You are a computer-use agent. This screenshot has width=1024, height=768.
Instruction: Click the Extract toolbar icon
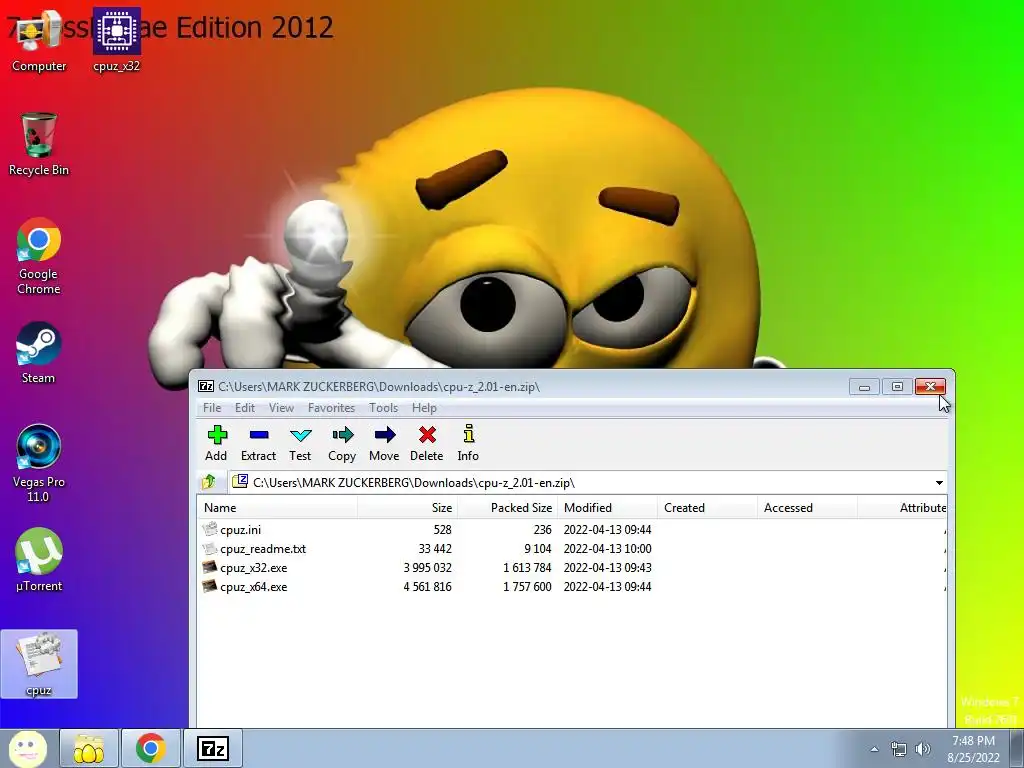coord(259,435)
